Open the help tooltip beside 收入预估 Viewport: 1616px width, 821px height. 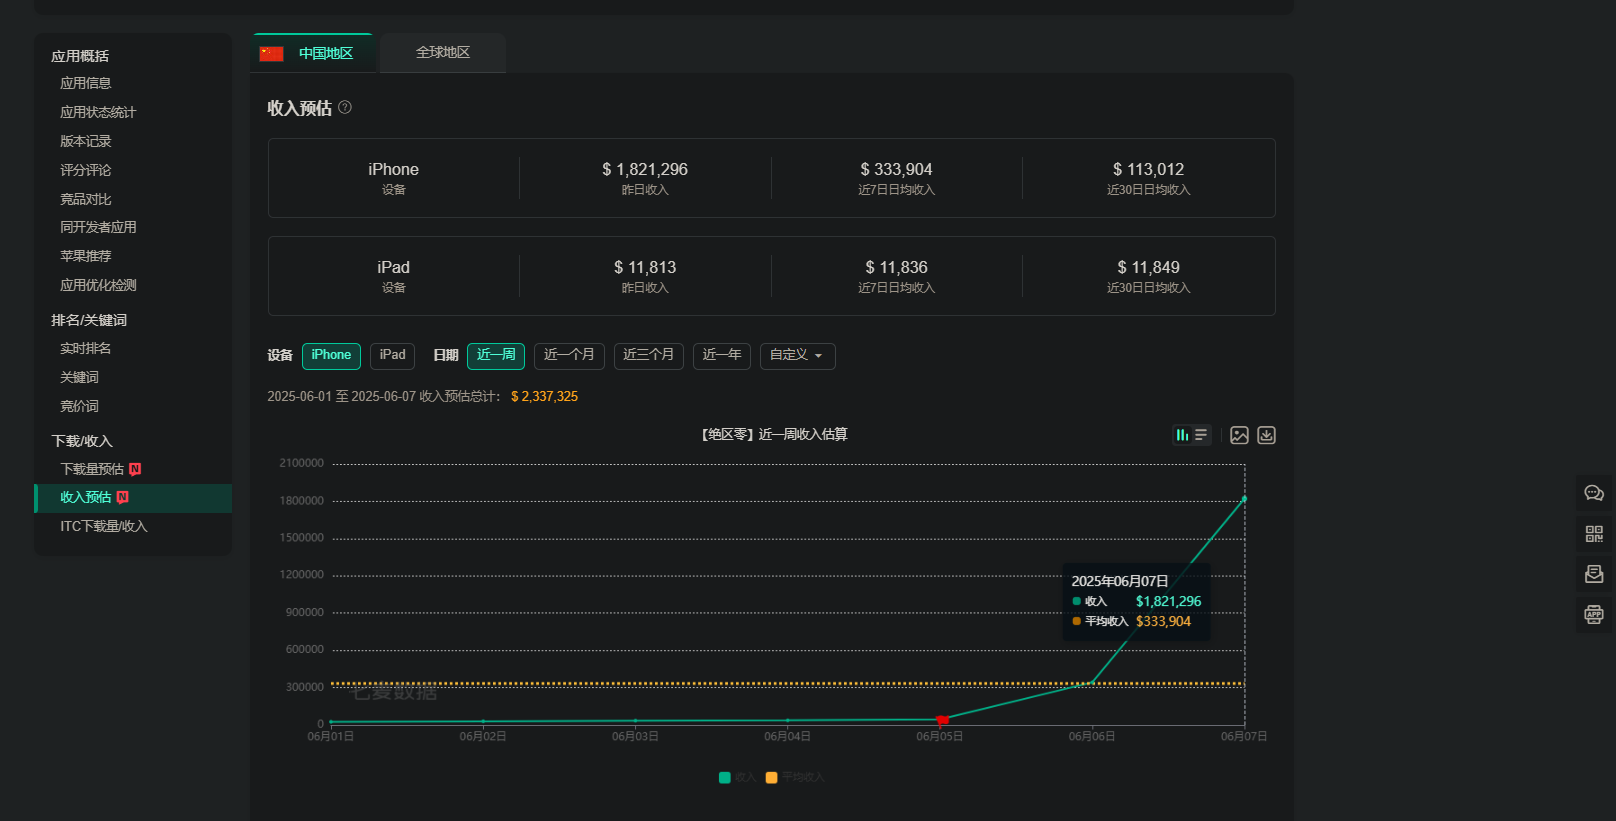[x=345, y=107]
